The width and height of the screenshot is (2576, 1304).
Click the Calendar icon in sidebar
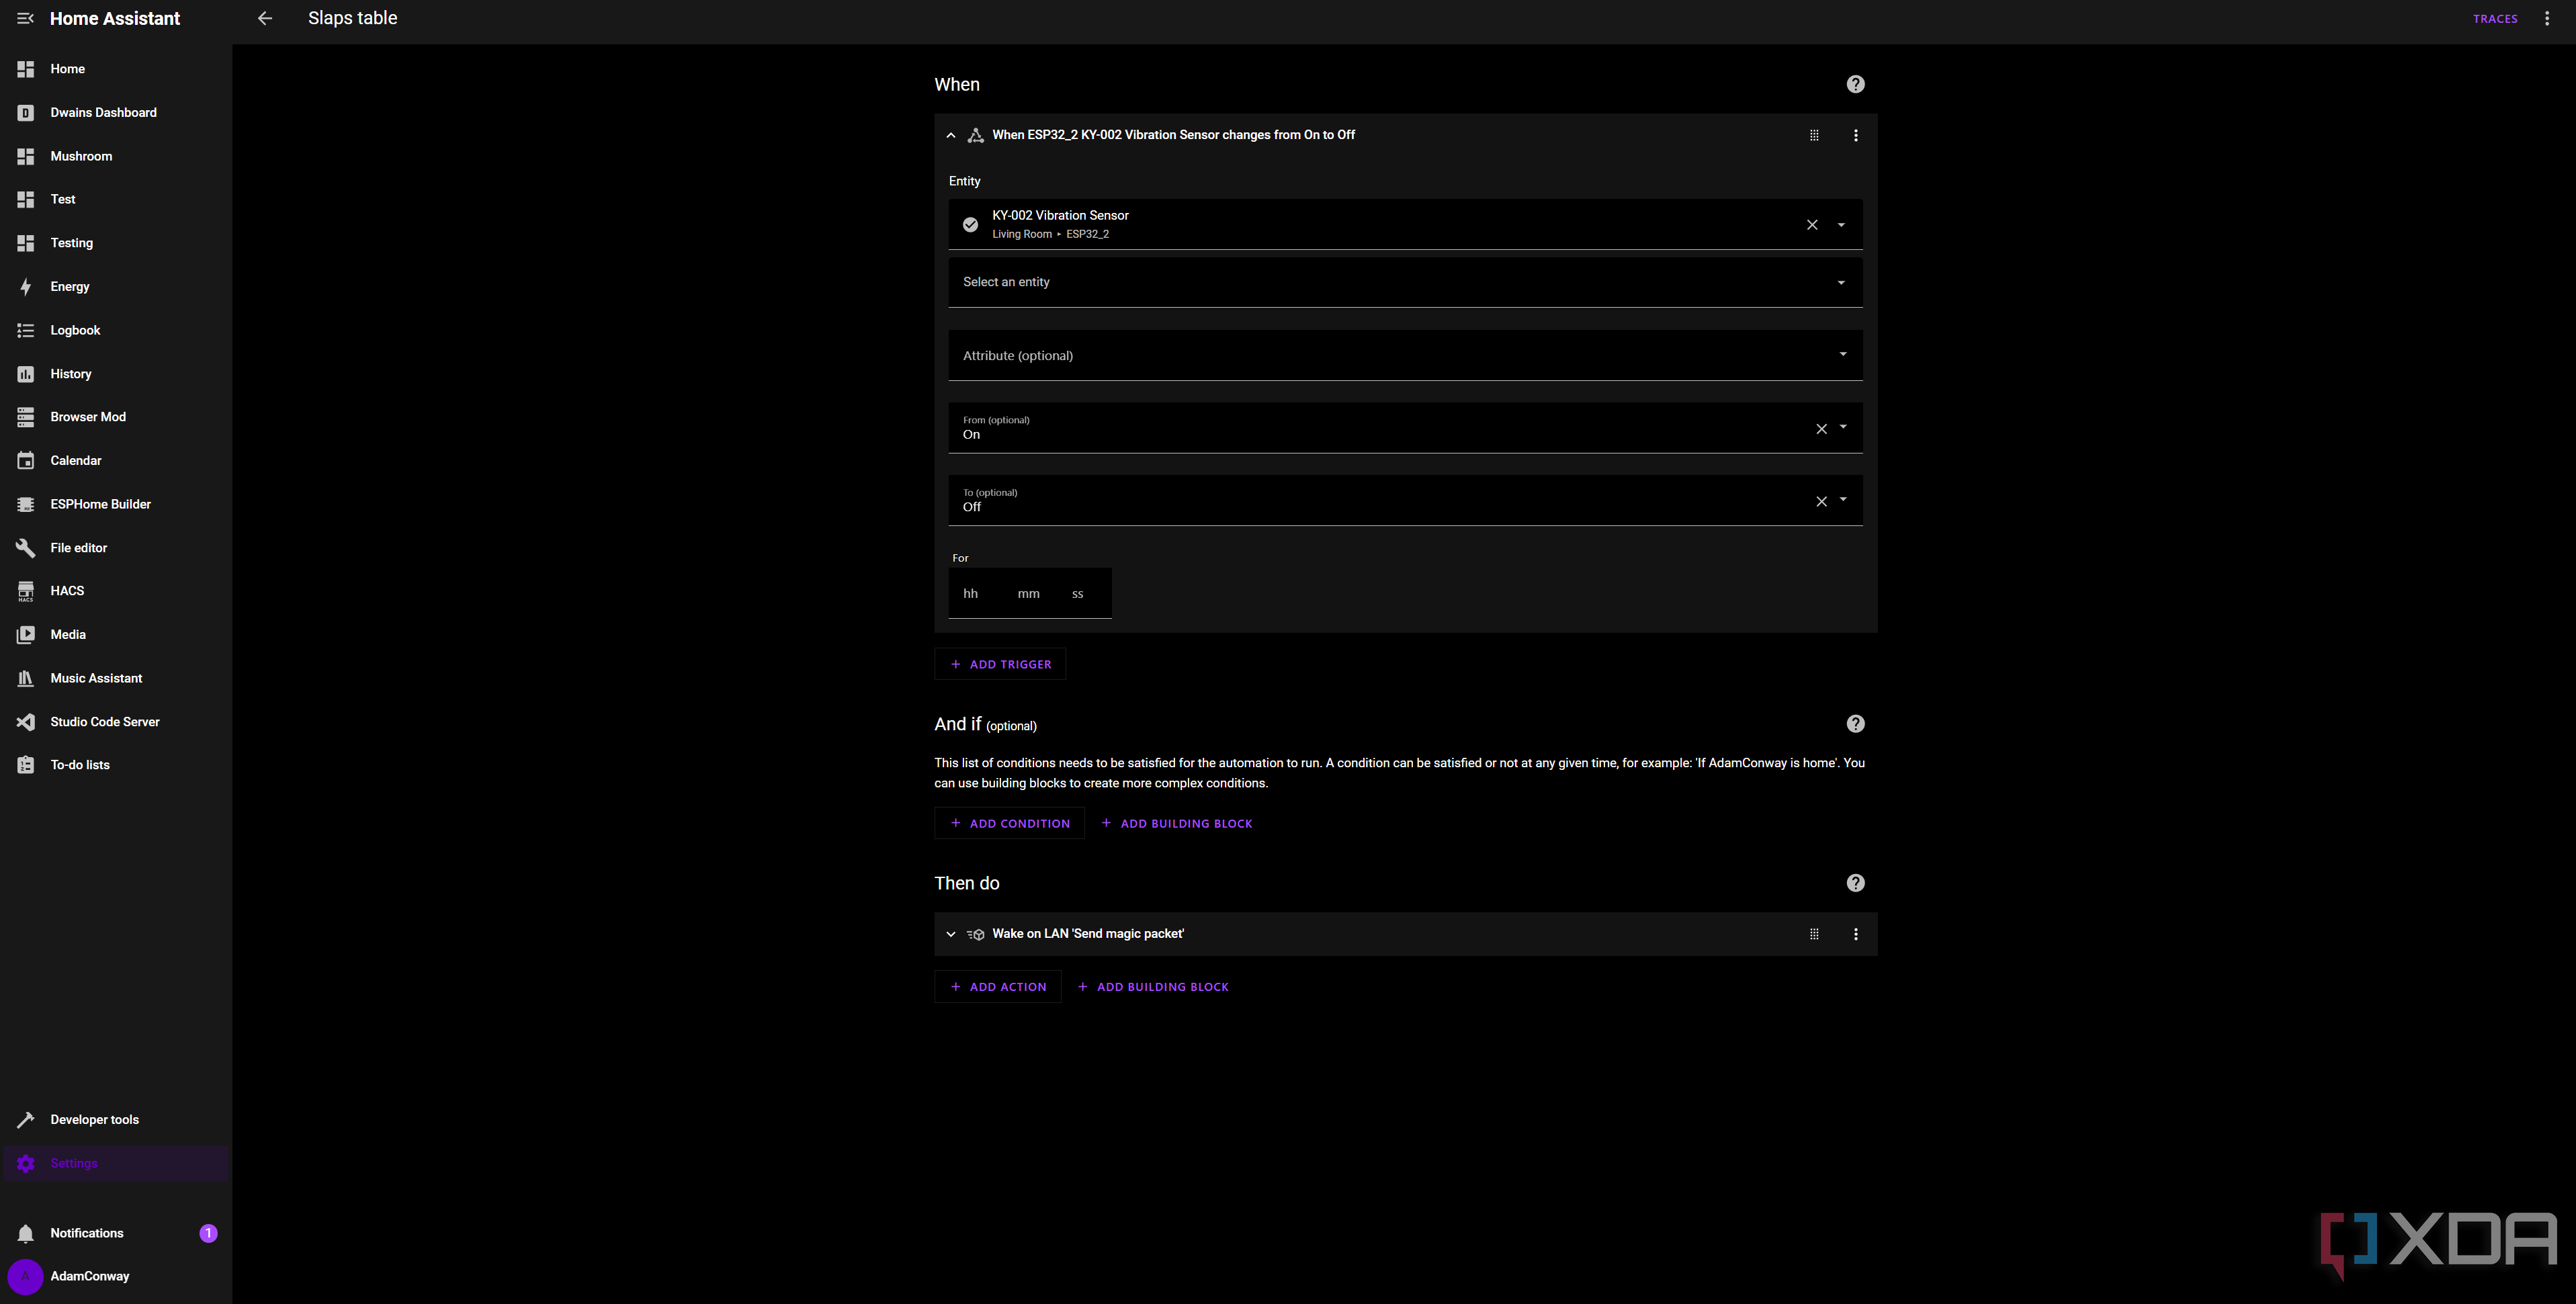[x=26, y=461]
